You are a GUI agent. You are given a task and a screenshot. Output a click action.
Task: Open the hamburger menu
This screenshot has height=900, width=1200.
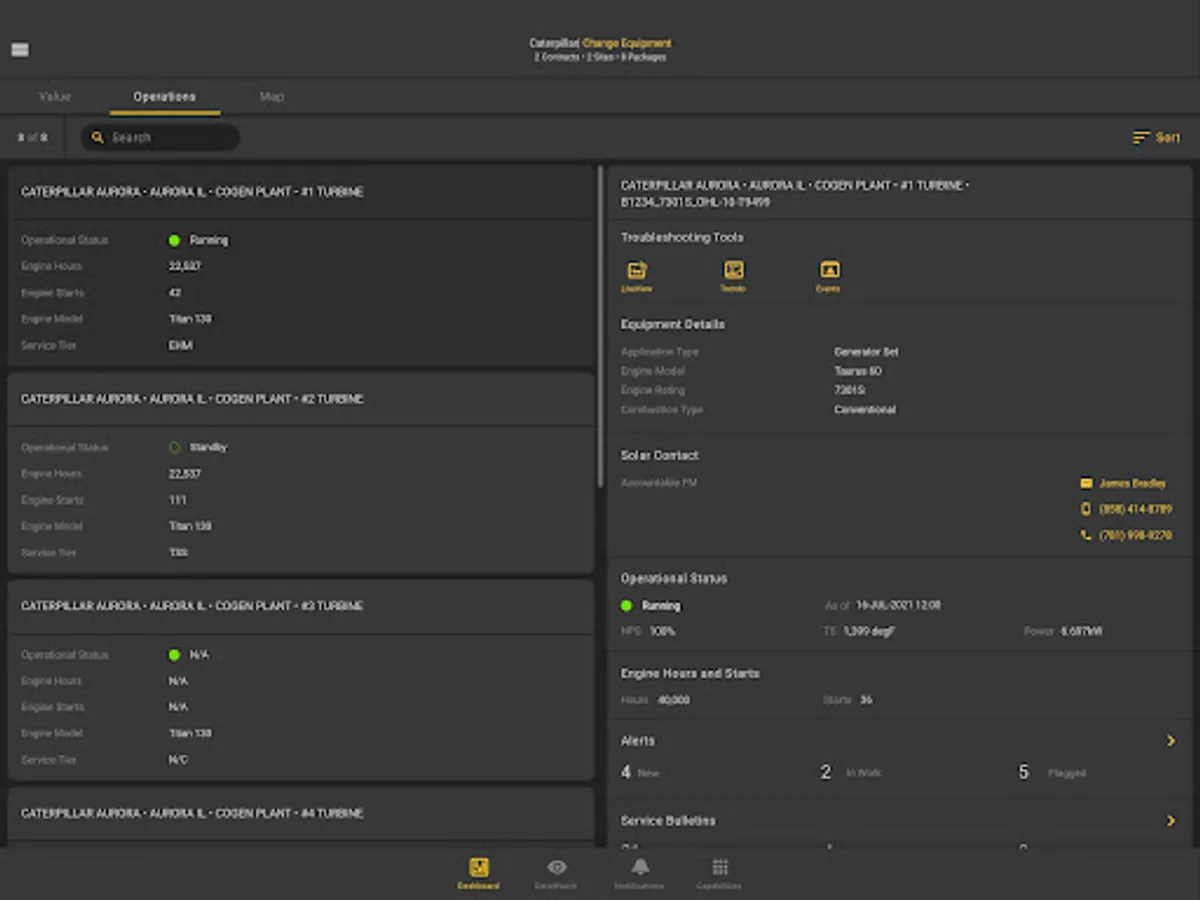click(20, 50)
